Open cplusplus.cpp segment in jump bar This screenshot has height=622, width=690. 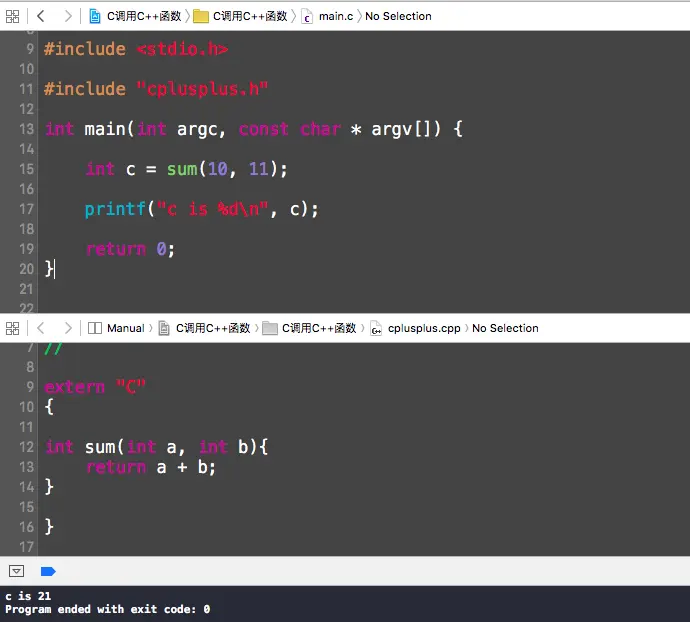(x=424, y=328)
